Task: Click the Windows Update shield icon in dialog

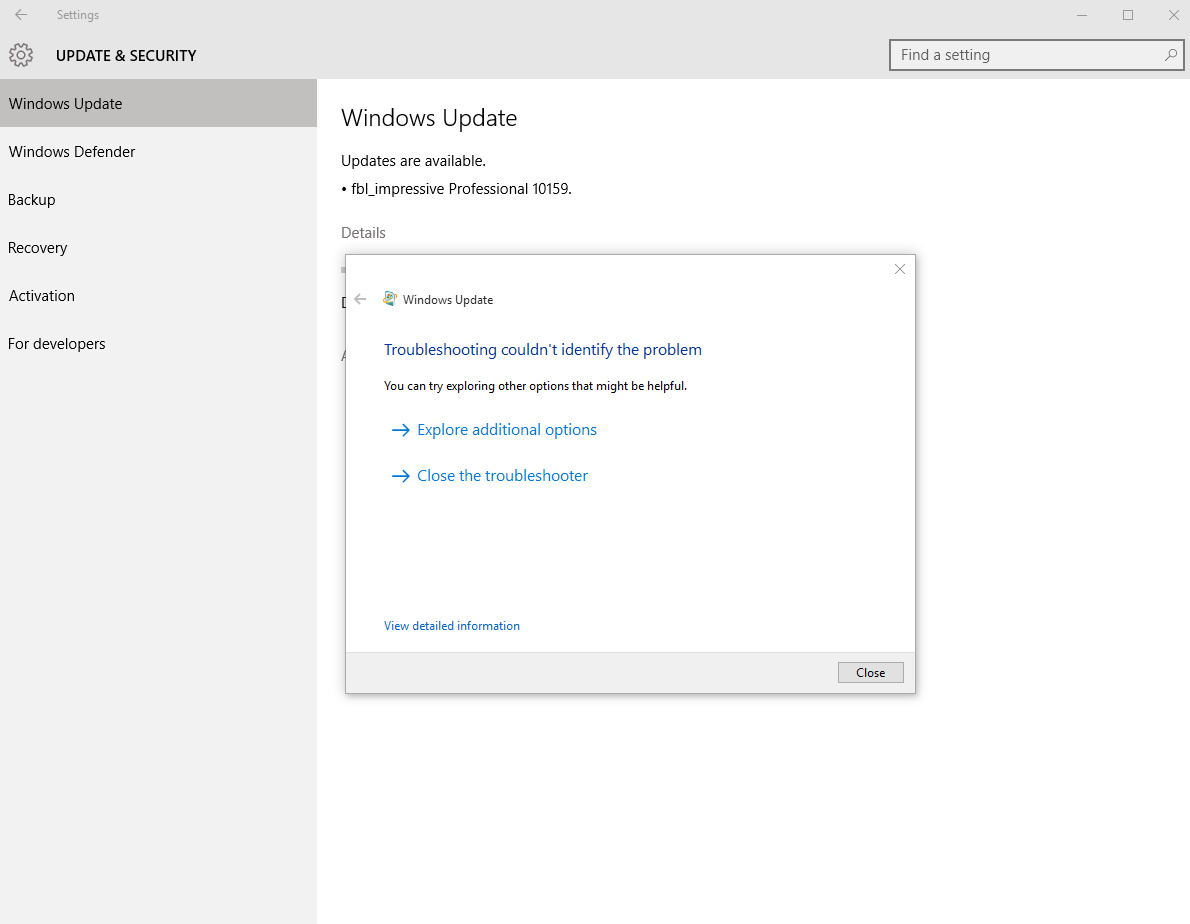Action: pyautogui.click(x=389, y=299)
